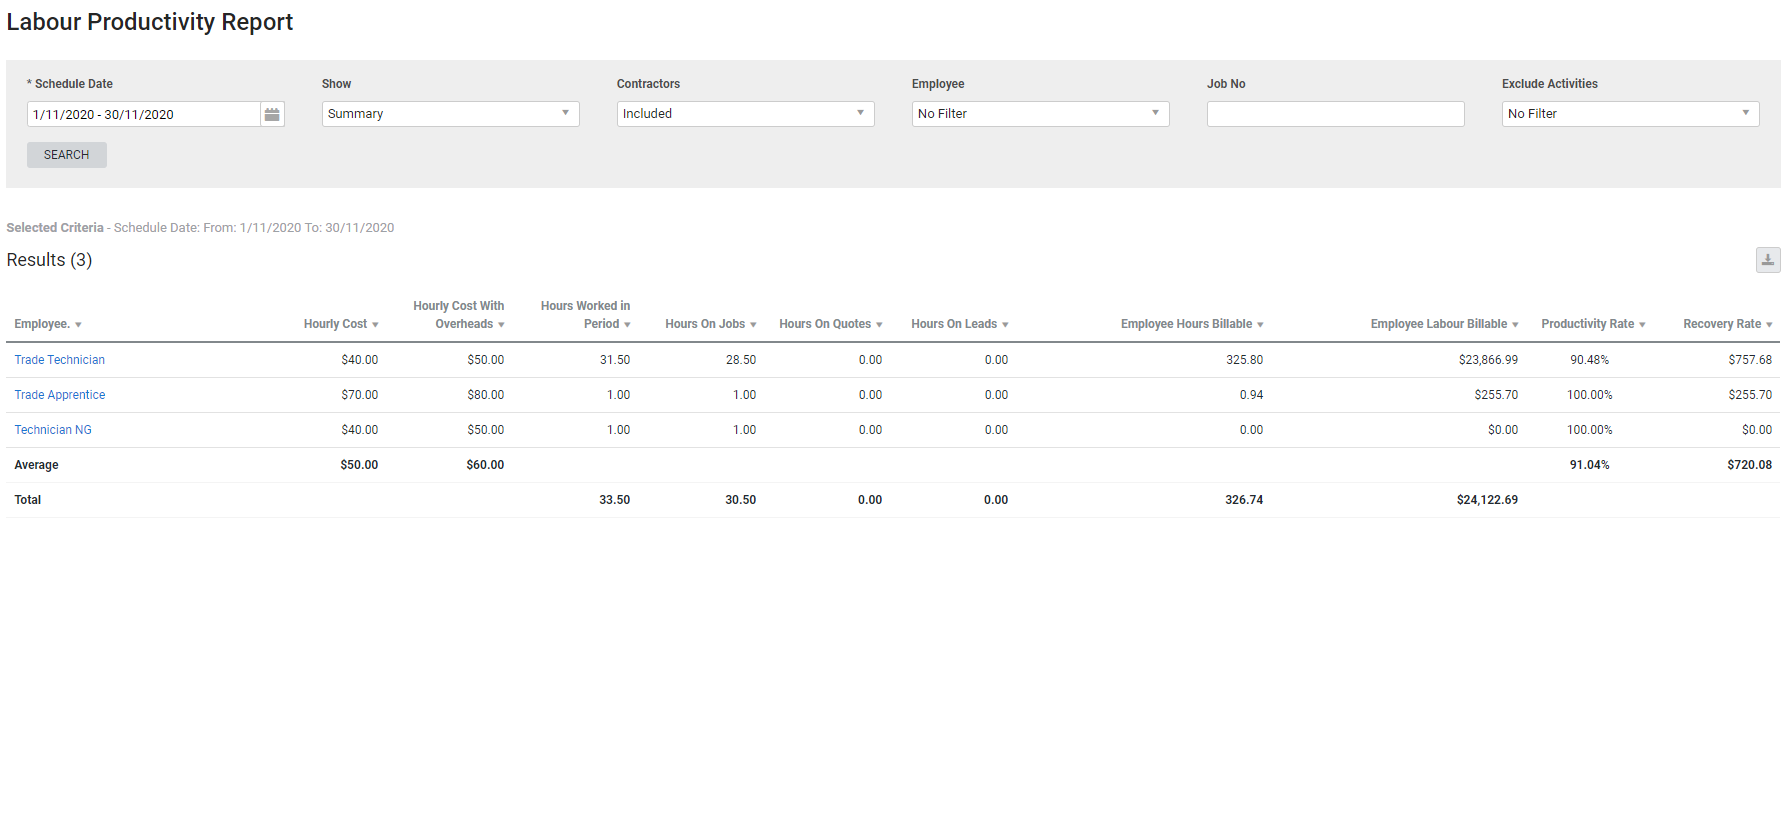This screenshot has height=838, width=1787.
Task: Select the $60.00 average cost with overheads
Action: pos(485,465)
